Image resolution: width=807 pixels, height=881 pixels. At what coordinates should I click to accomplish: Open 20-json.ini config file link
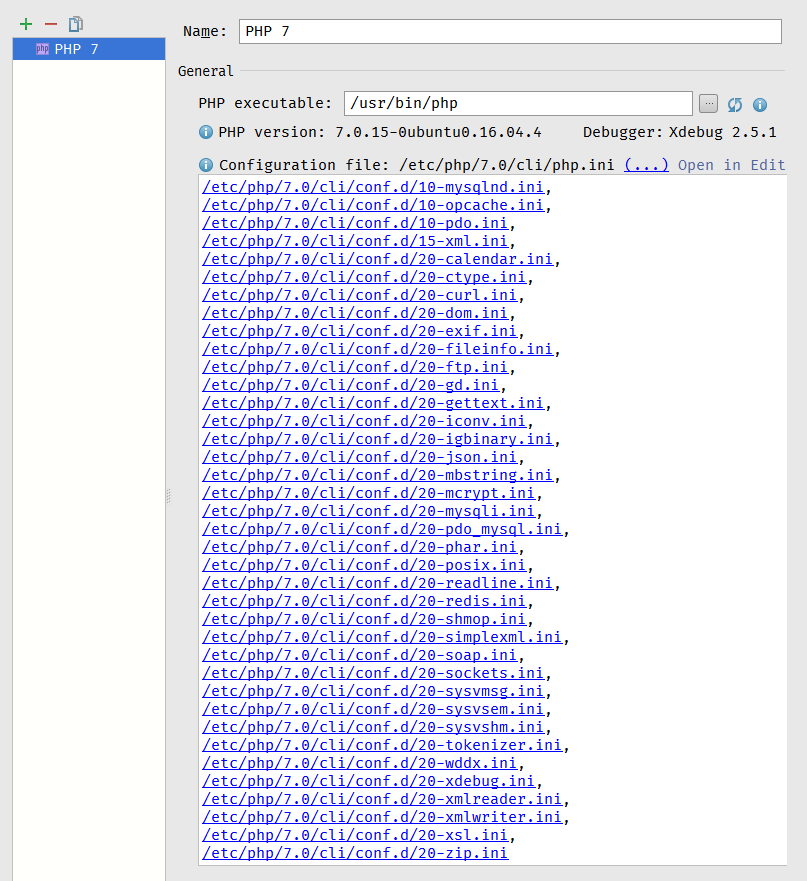point(360,457)
